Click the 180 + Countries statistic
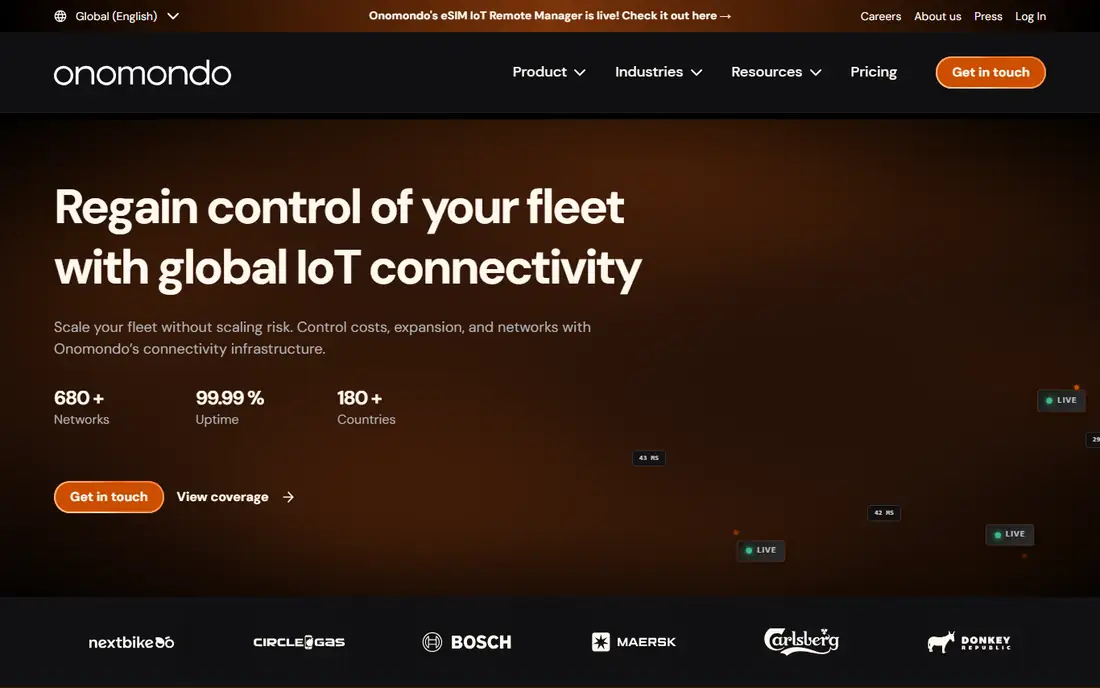The image size is (1100, 688). tap(366, 407)
